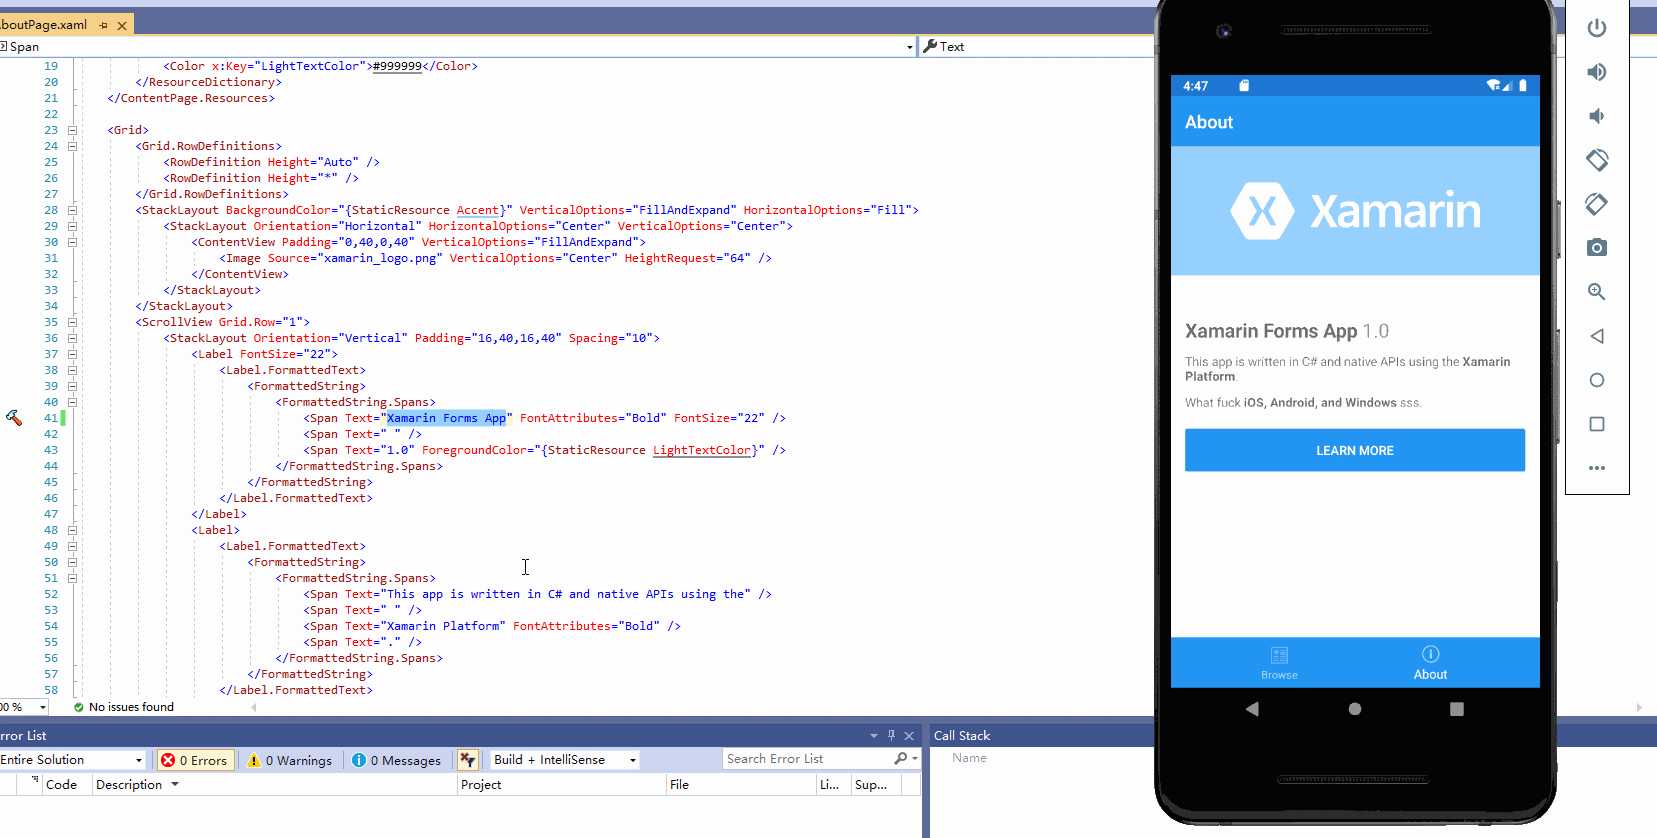Collapse the FormattedString.Spans at line 51
Image resolution: width=1657 pixels, height=838 pixels.
click(72, 578)
